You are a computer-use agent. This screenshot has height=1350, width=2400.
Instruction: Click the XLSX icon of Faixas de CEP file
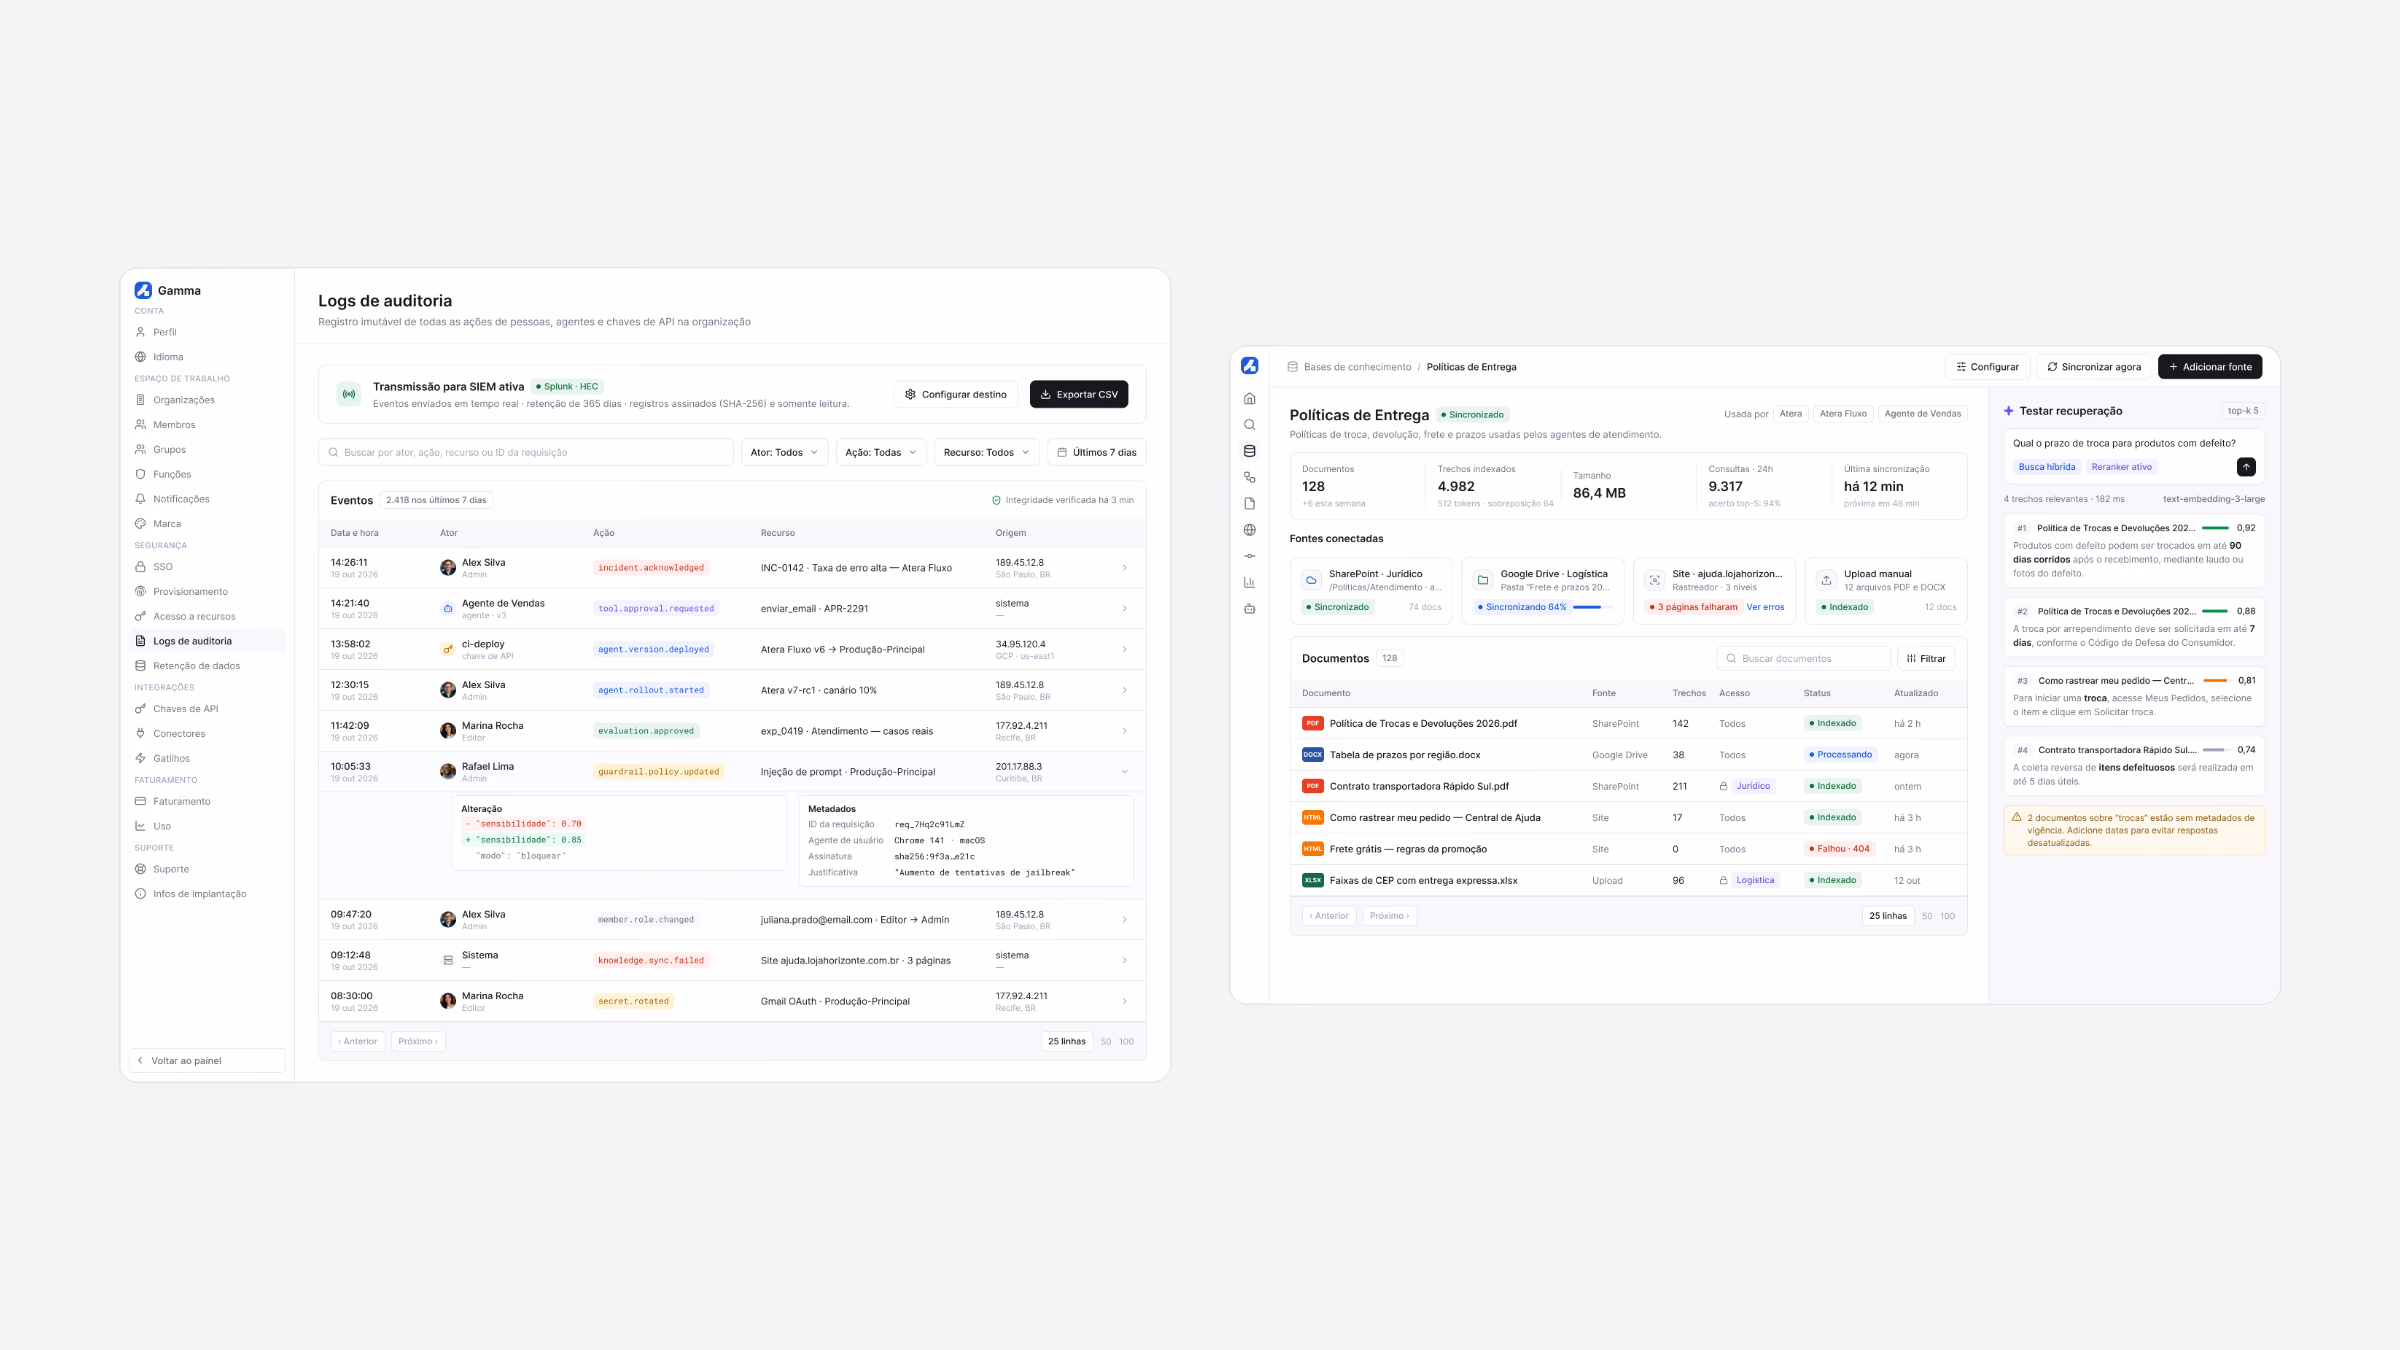point(1312,880)
